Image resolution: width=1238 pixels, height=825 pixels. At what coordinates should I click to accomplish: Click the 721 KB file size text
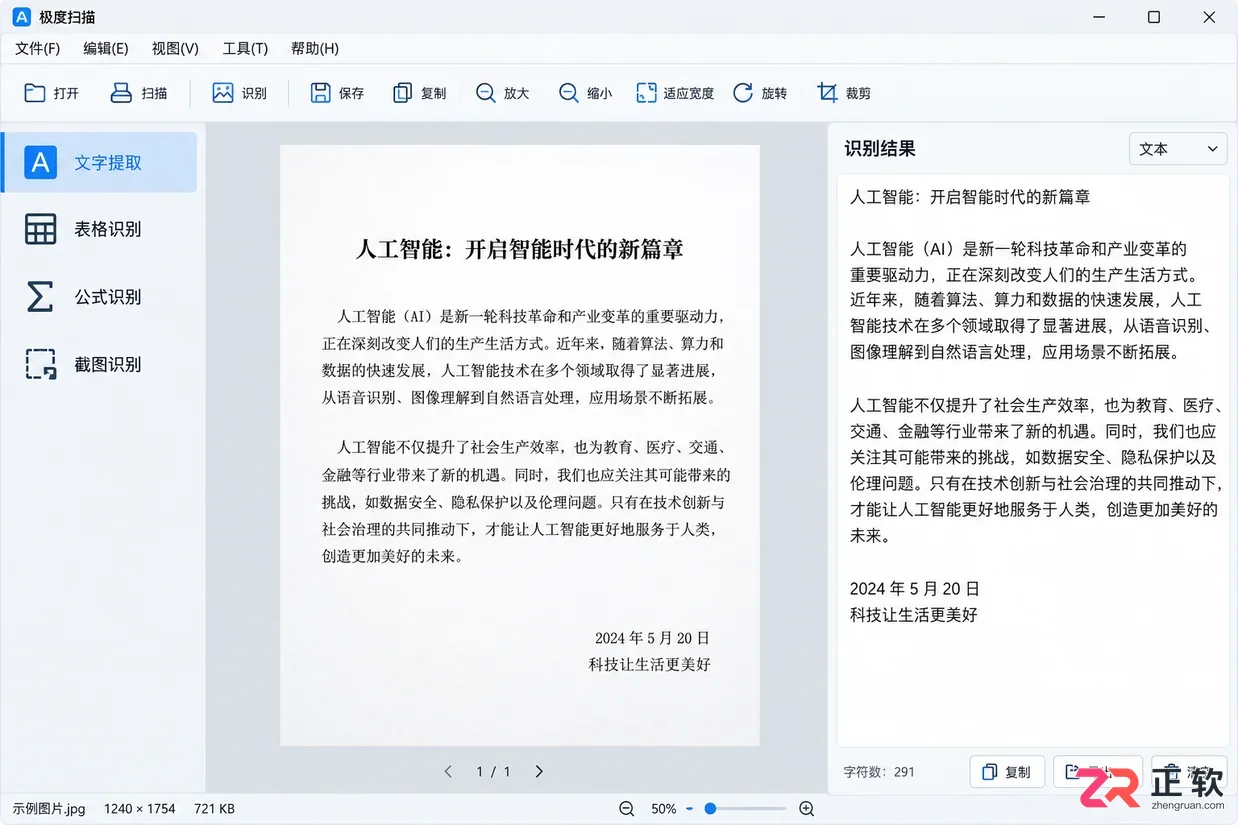coord(214,808)
